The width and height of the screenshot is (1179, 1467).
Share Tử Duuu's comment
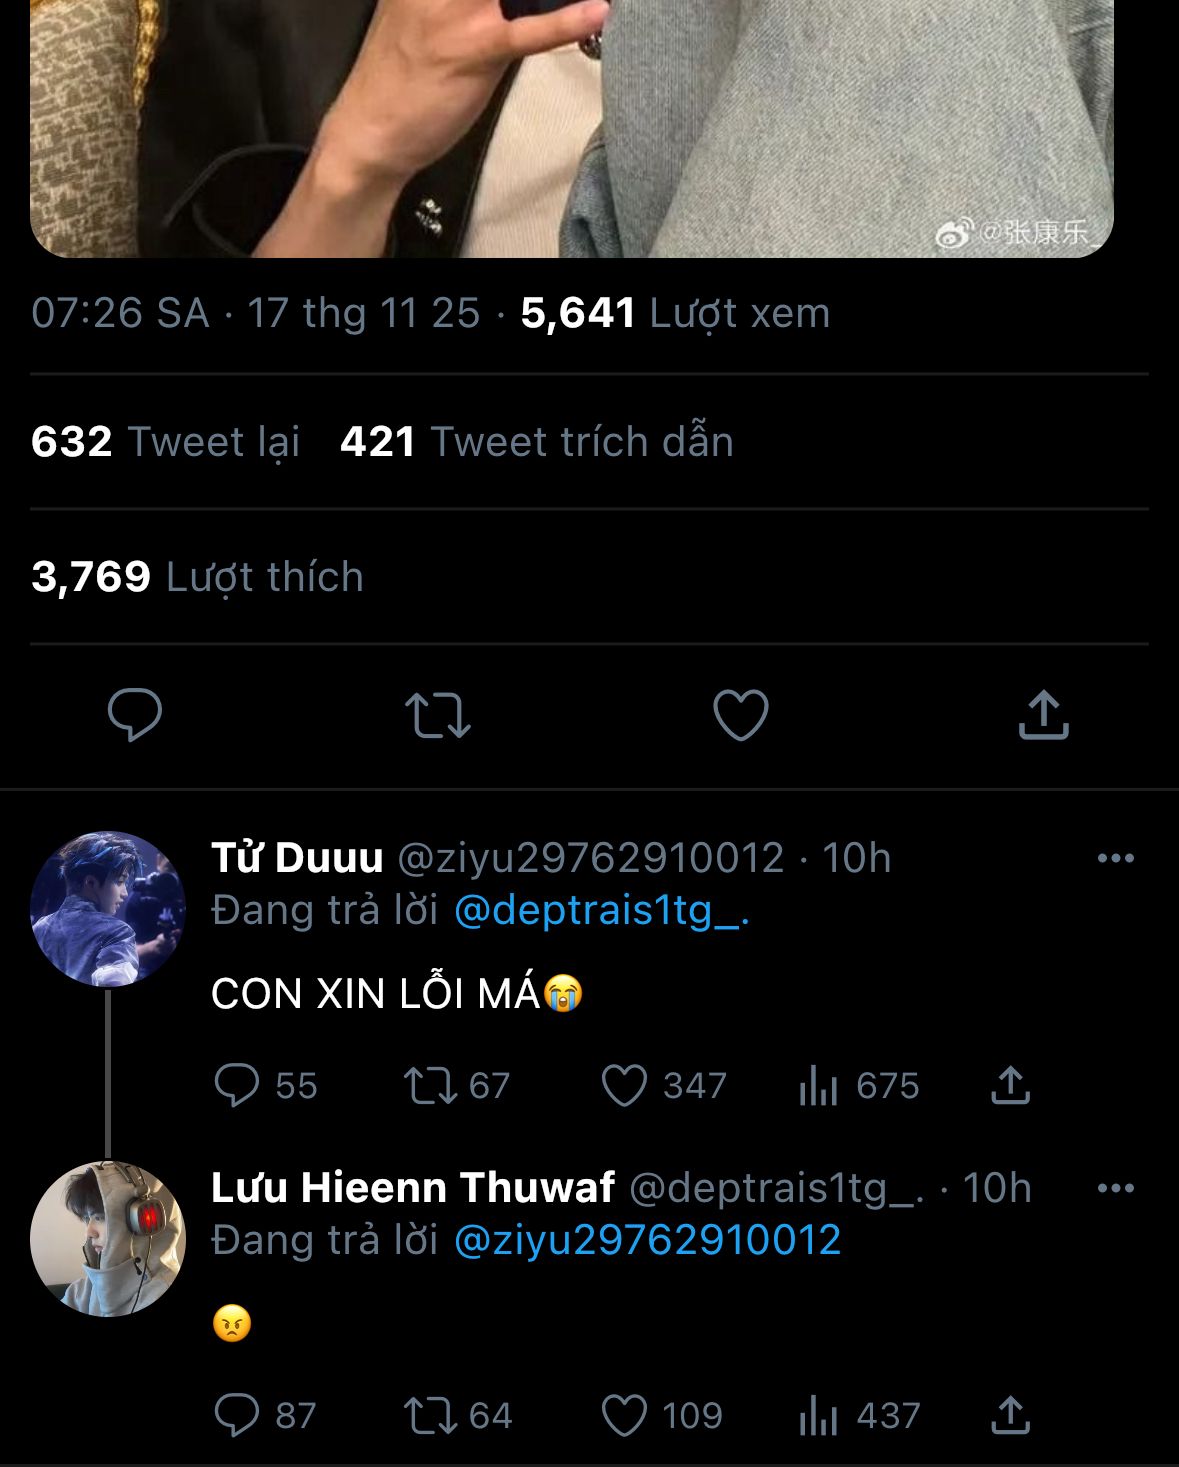[1010, 1086]
